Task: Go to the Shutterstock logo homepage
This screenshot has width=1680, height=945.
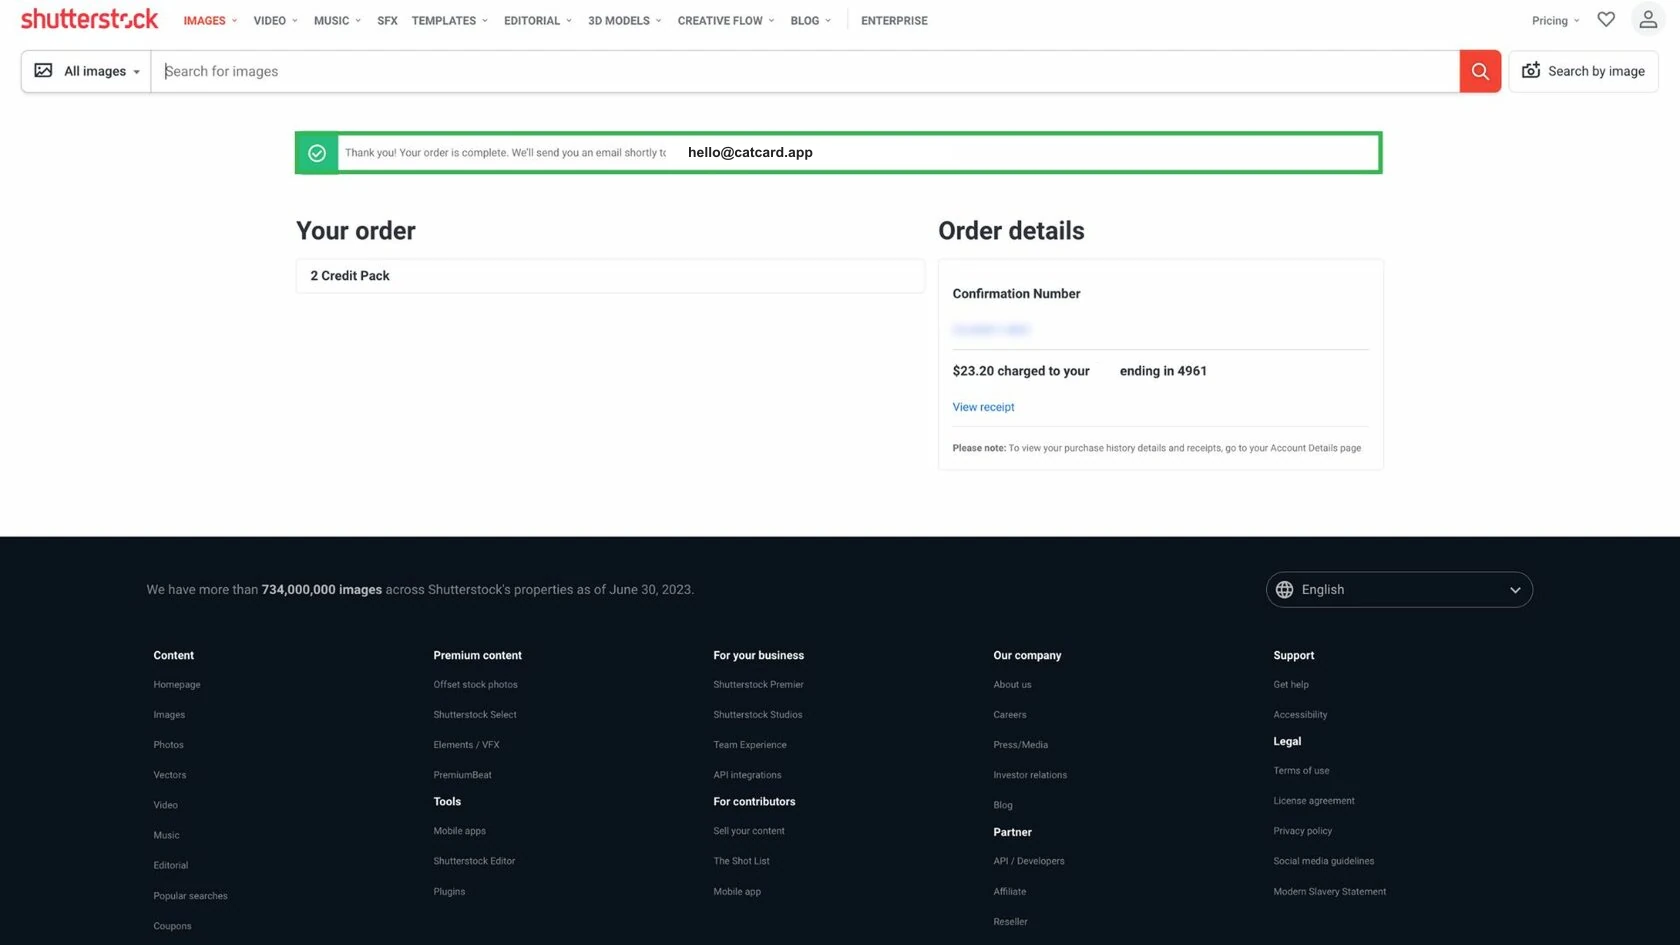Action: coord(89,19)
